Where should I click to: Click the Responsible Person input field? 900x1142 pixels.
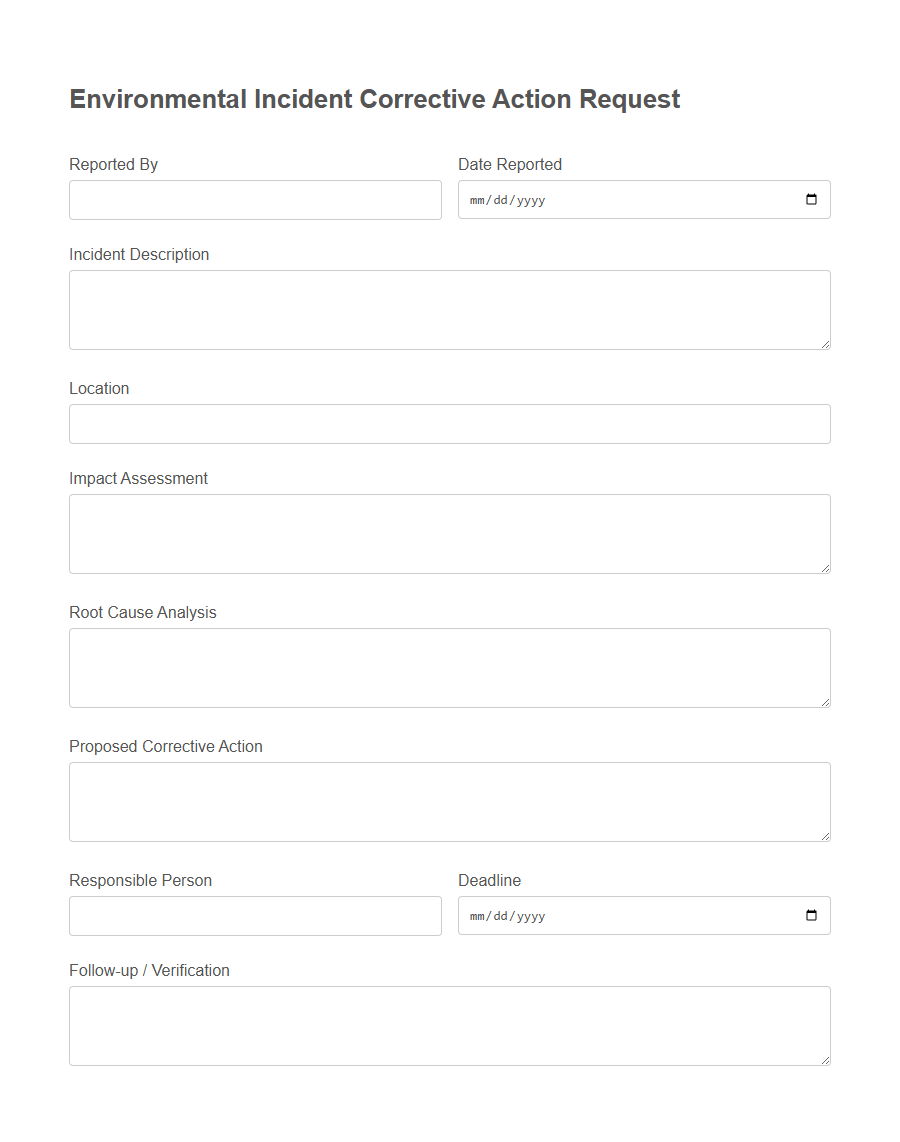(x=255, y=915)
